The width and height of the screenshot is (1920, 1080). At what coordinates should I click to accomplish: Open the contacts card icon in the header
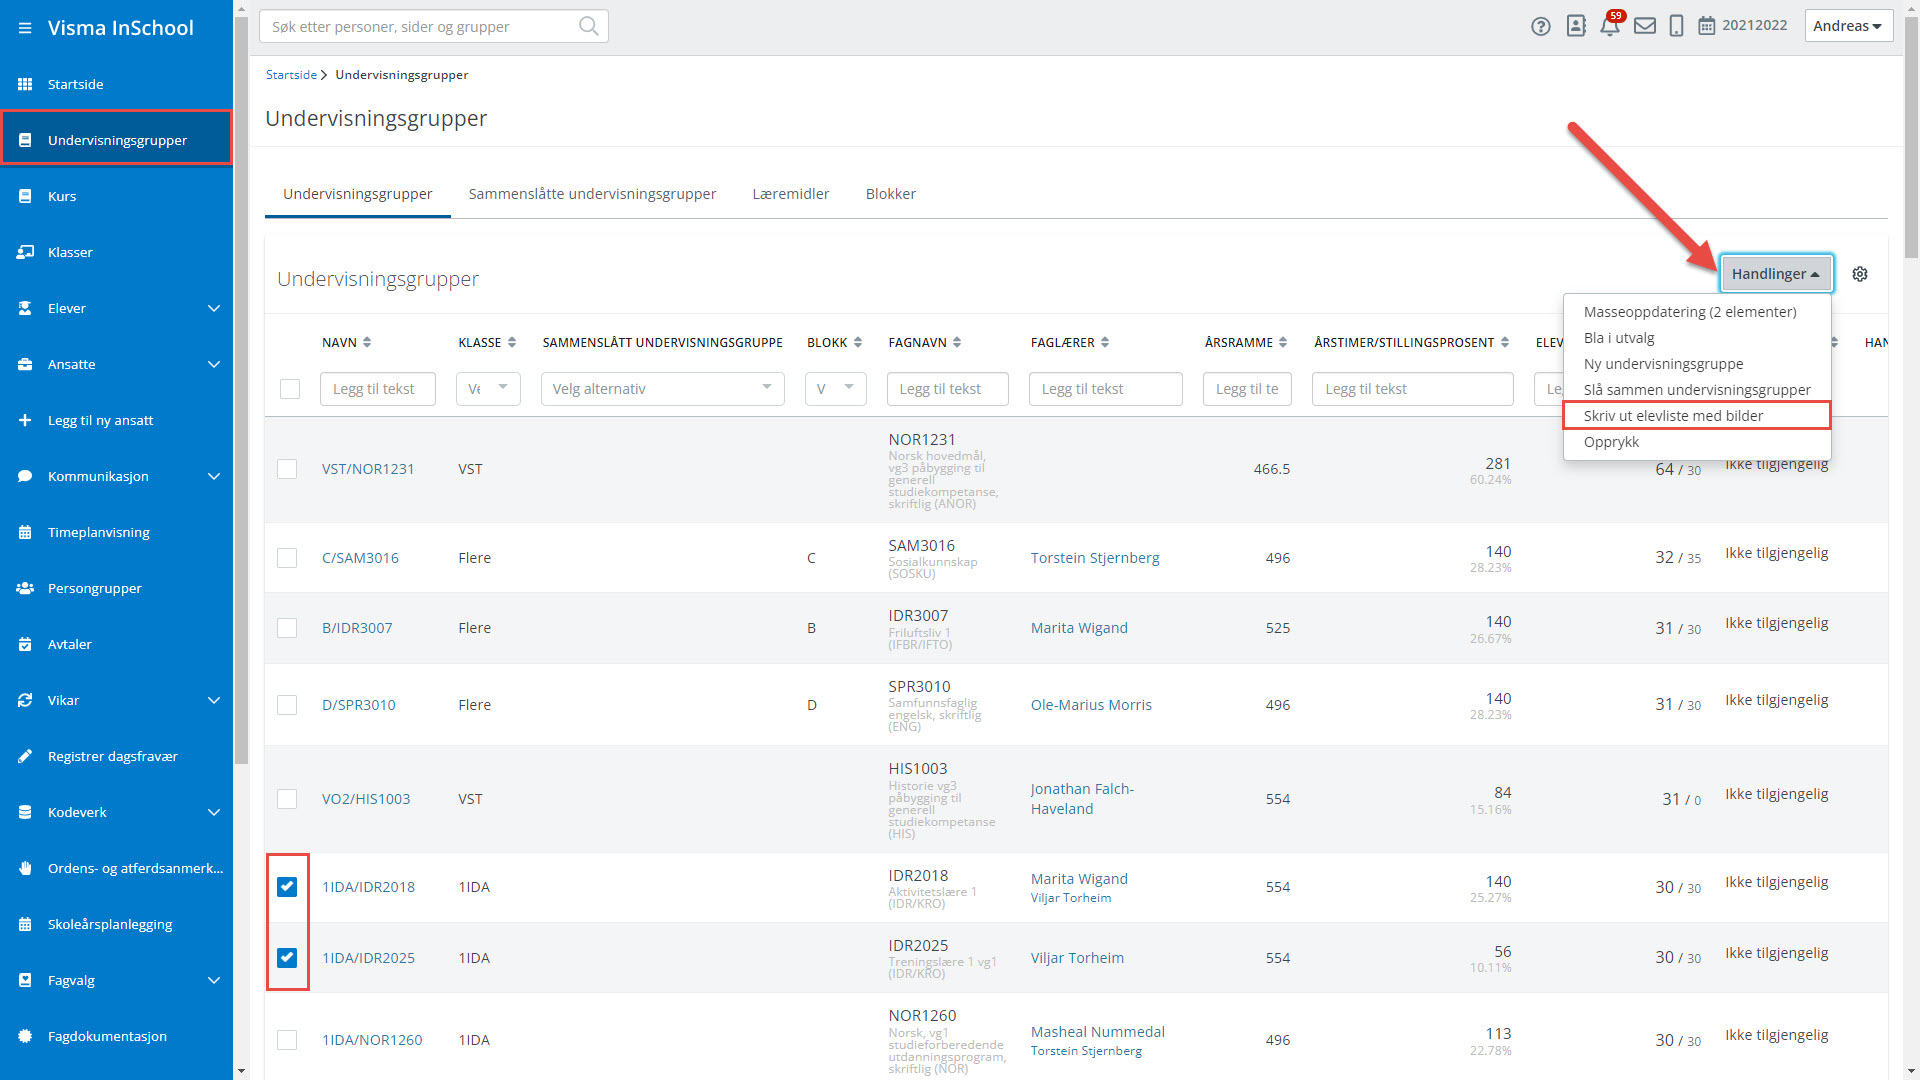(1576, 26)
